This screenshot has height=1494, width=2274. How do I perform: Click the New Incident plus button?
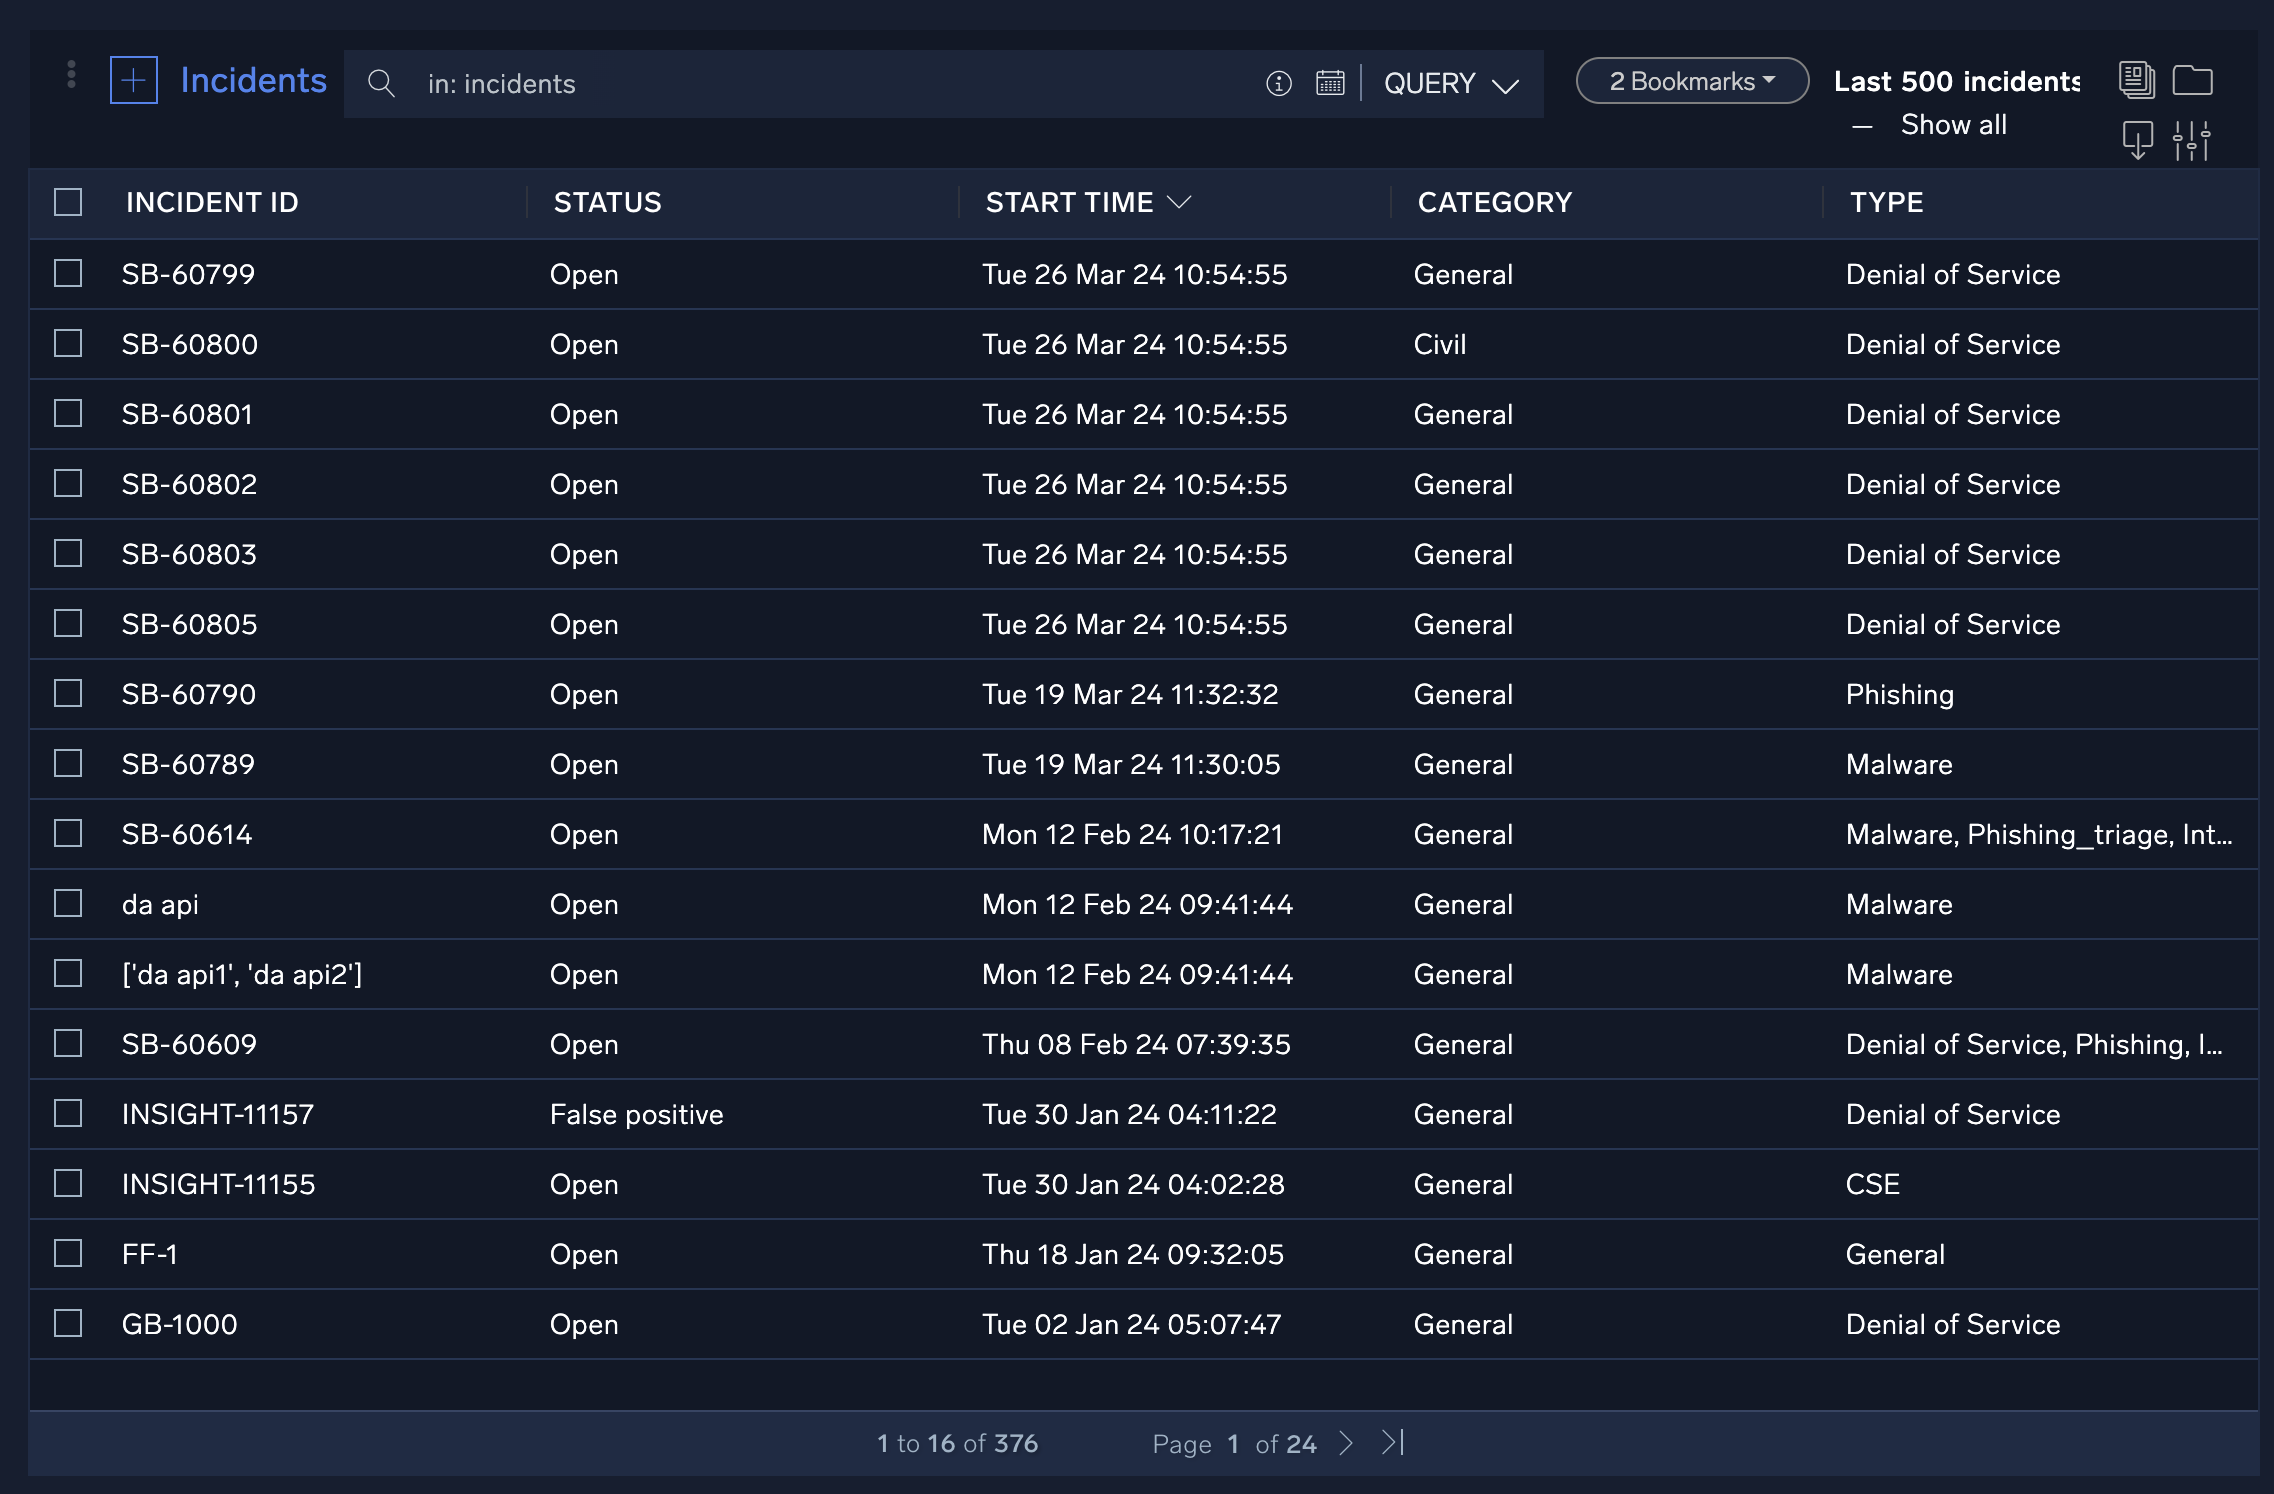click(x=133, y=80)
